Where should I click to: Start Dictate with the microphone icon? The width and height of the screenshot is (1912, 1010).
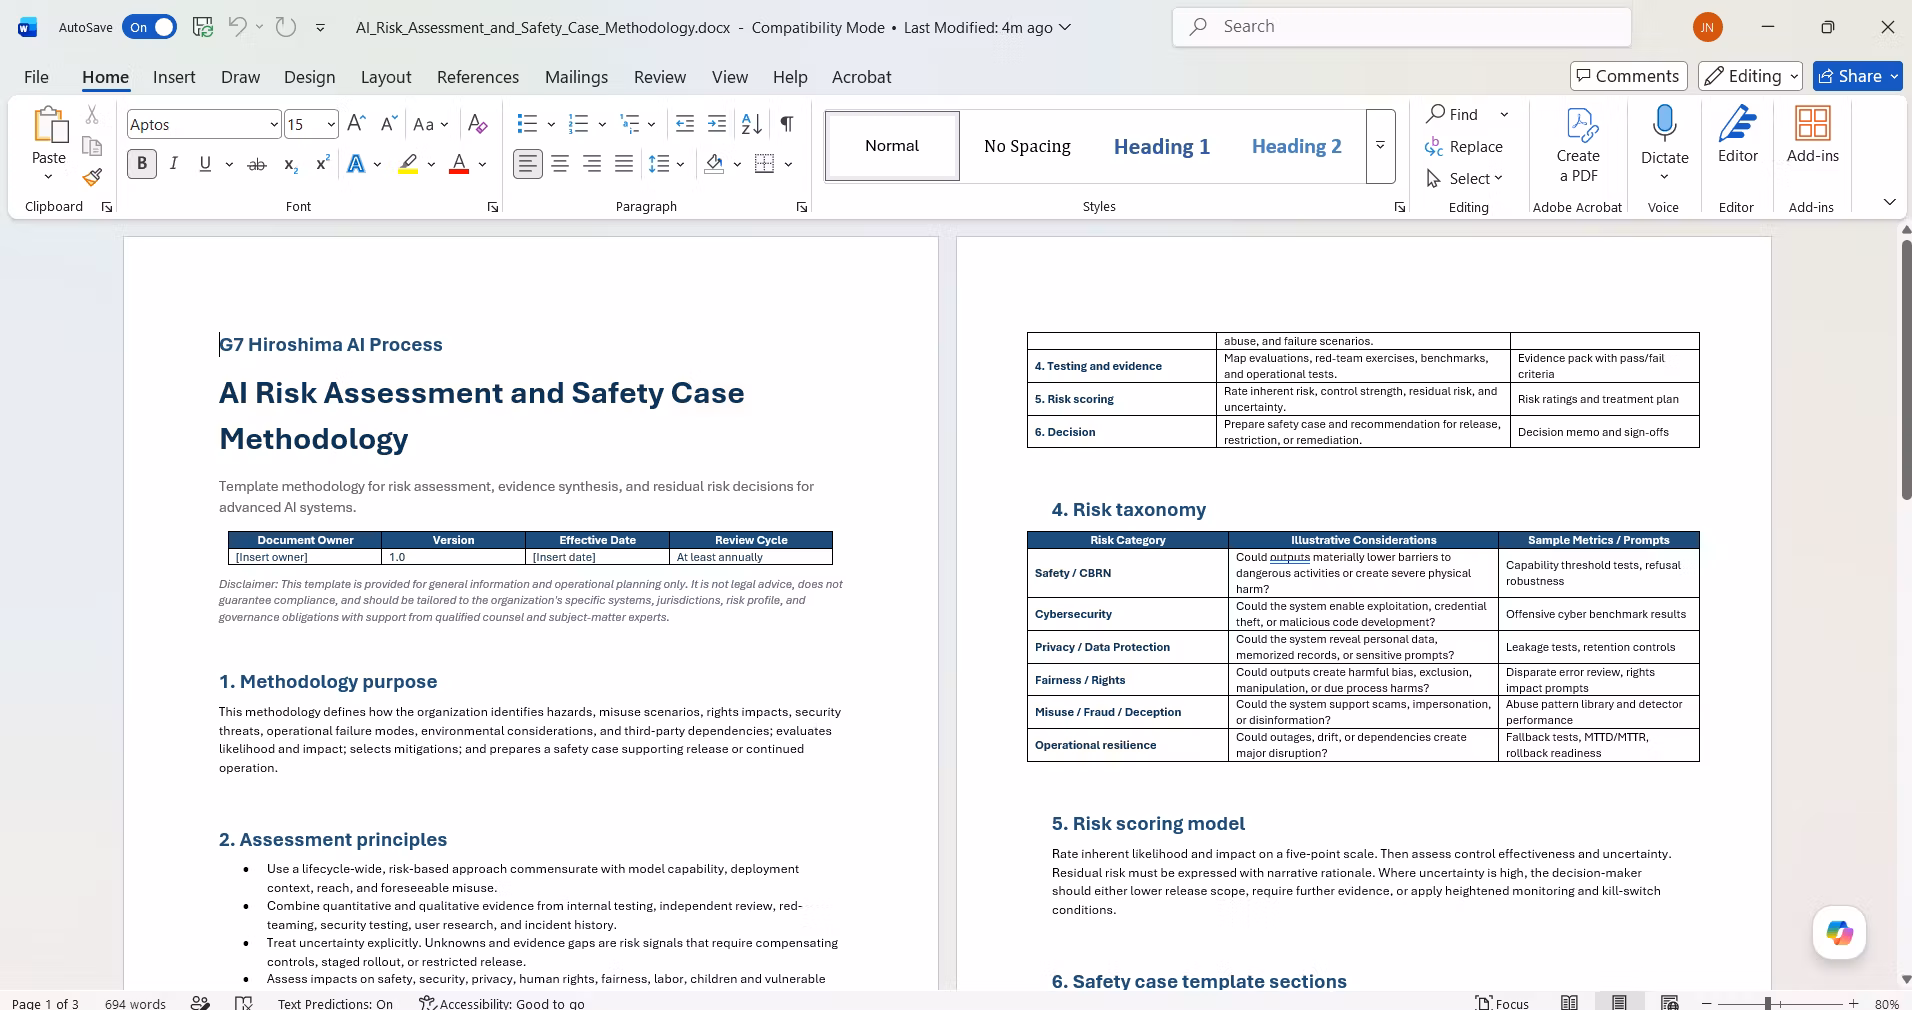pos(1664,134)
